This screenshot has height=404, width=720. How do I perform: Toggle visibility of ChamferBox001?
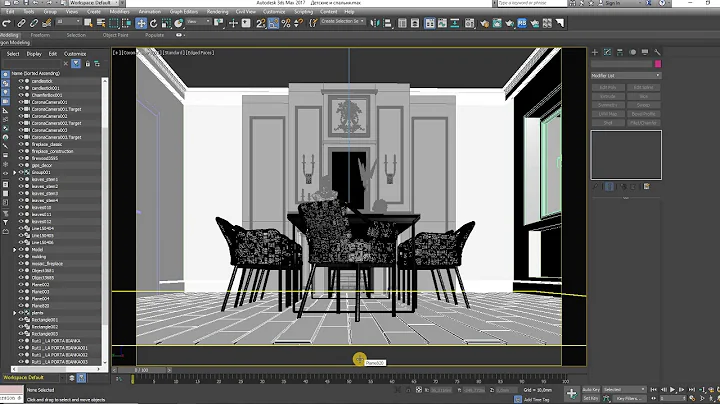21,95
